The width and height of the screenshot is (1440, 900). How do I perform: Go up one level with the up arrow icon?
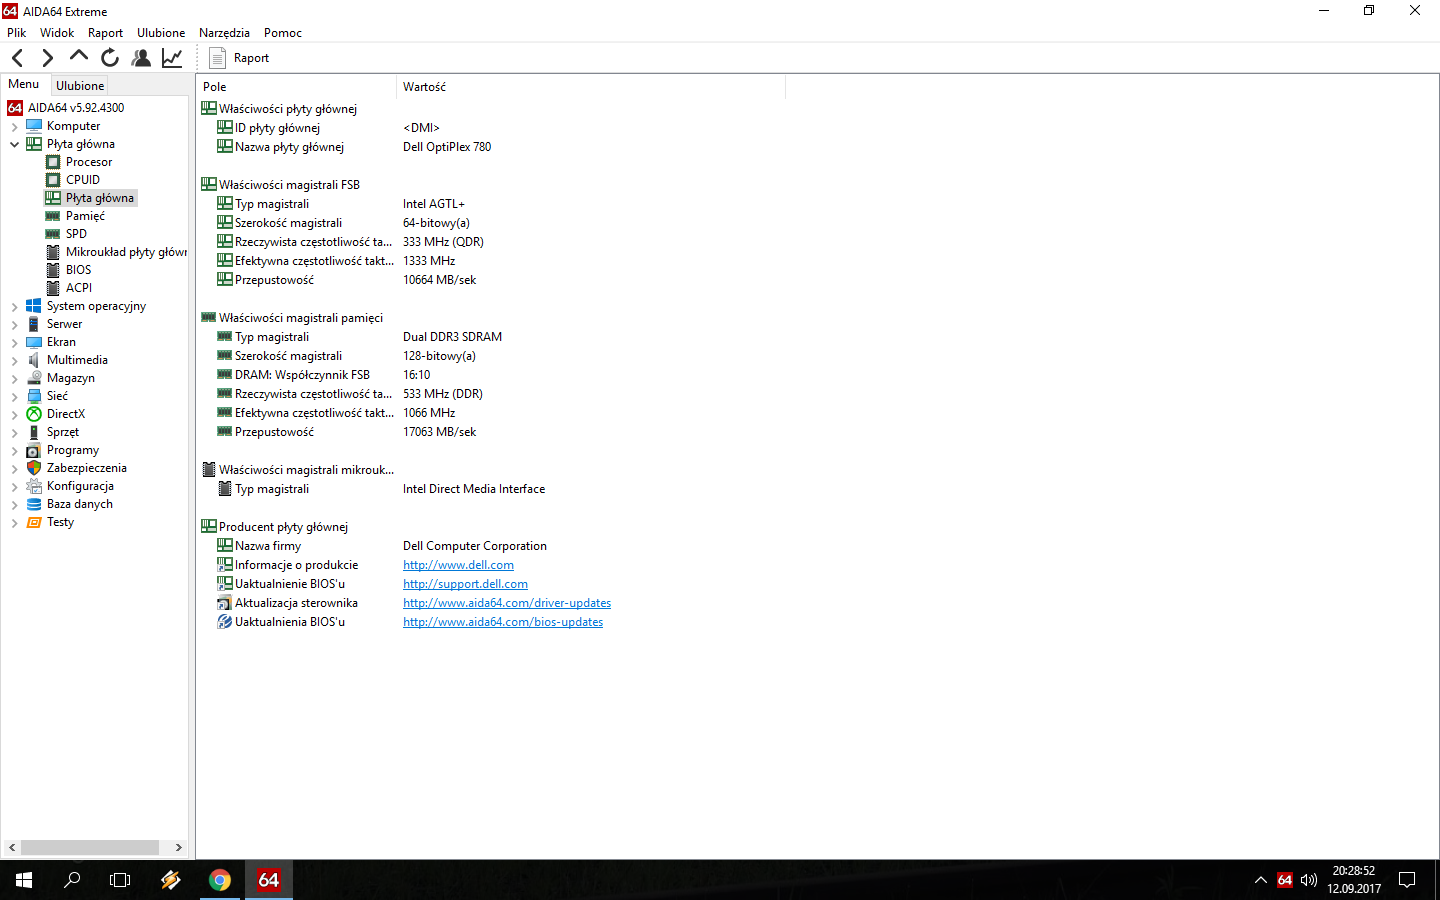(78, 56)
